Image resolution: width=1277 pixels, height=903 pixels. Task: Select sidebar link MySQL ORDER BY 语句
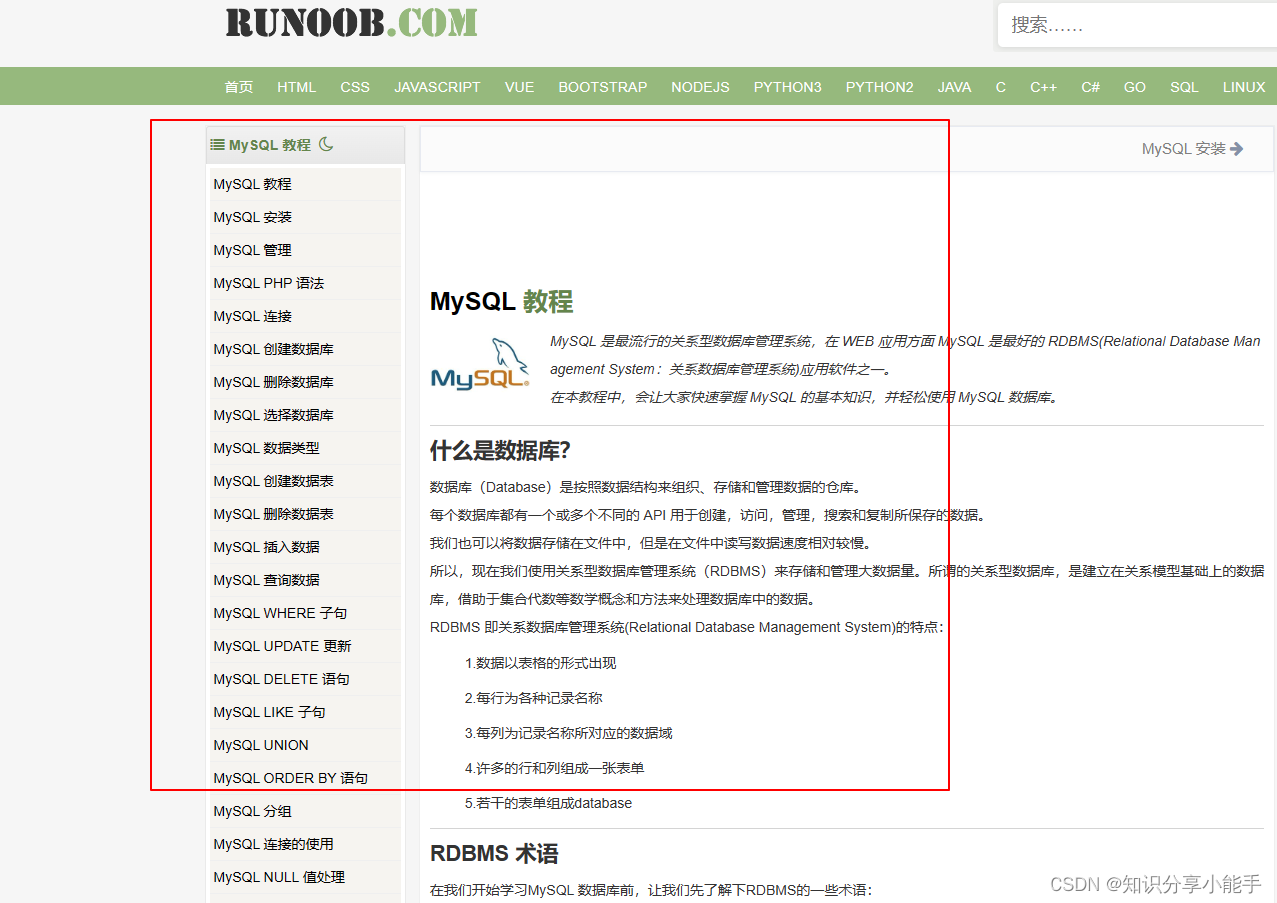click(290, 778)
